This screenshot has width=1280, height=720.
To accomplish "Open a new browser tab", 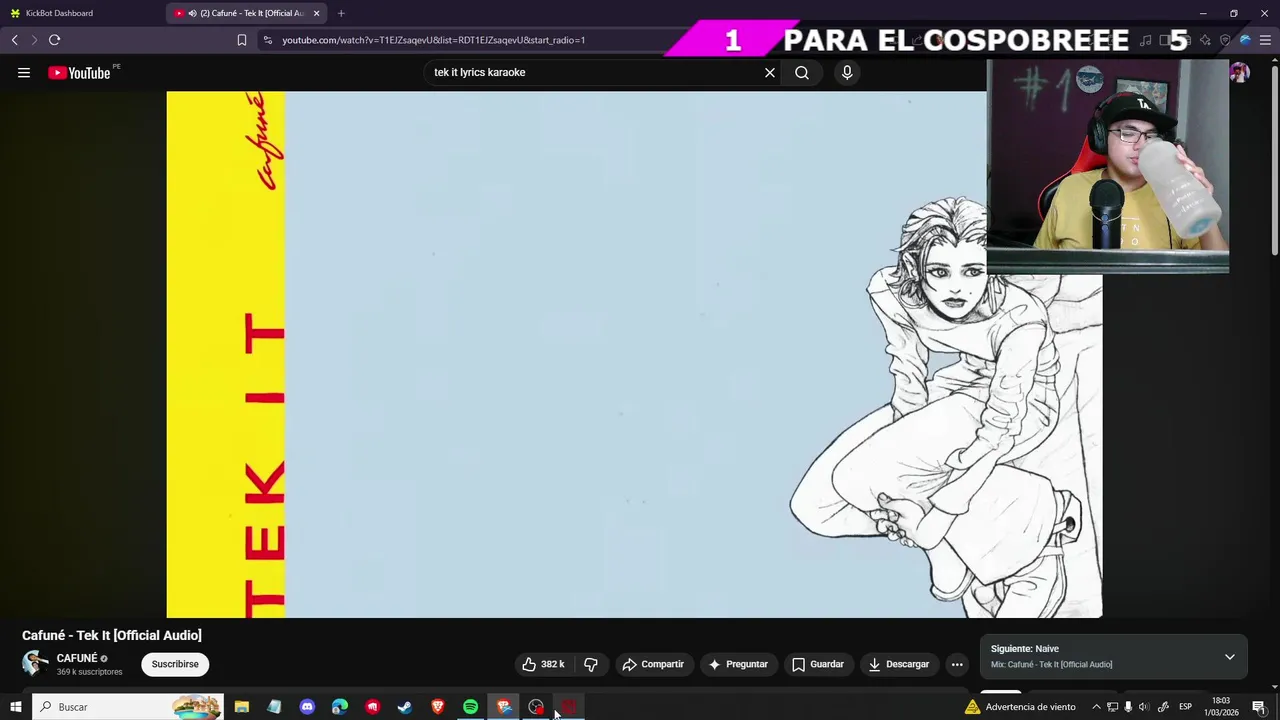I will [341, 13].
